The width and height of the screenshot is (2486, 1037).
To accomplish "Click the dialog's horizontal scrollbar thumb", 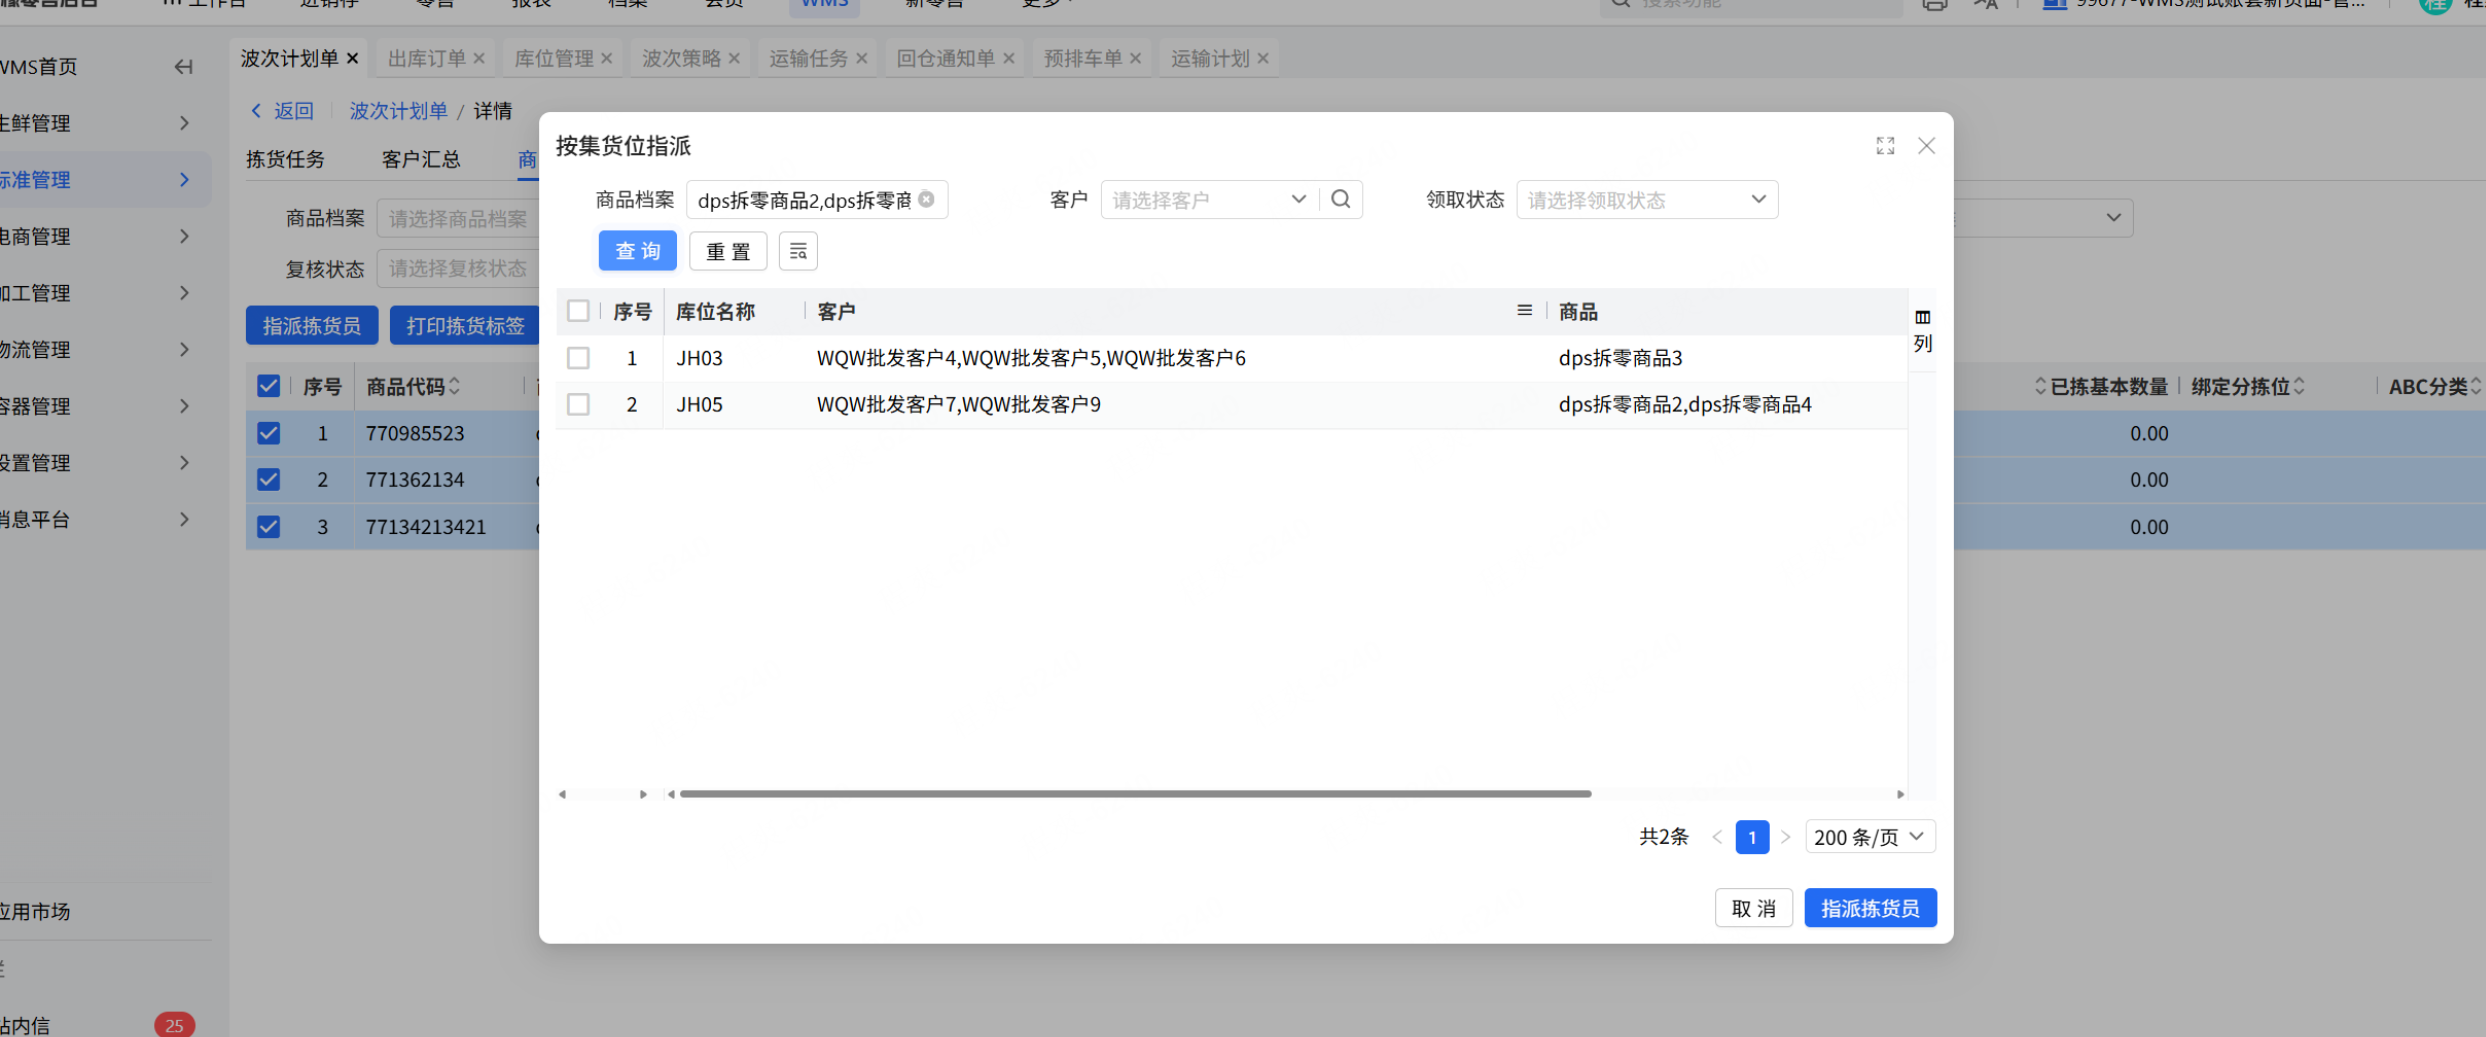I will click(1135, 794).
